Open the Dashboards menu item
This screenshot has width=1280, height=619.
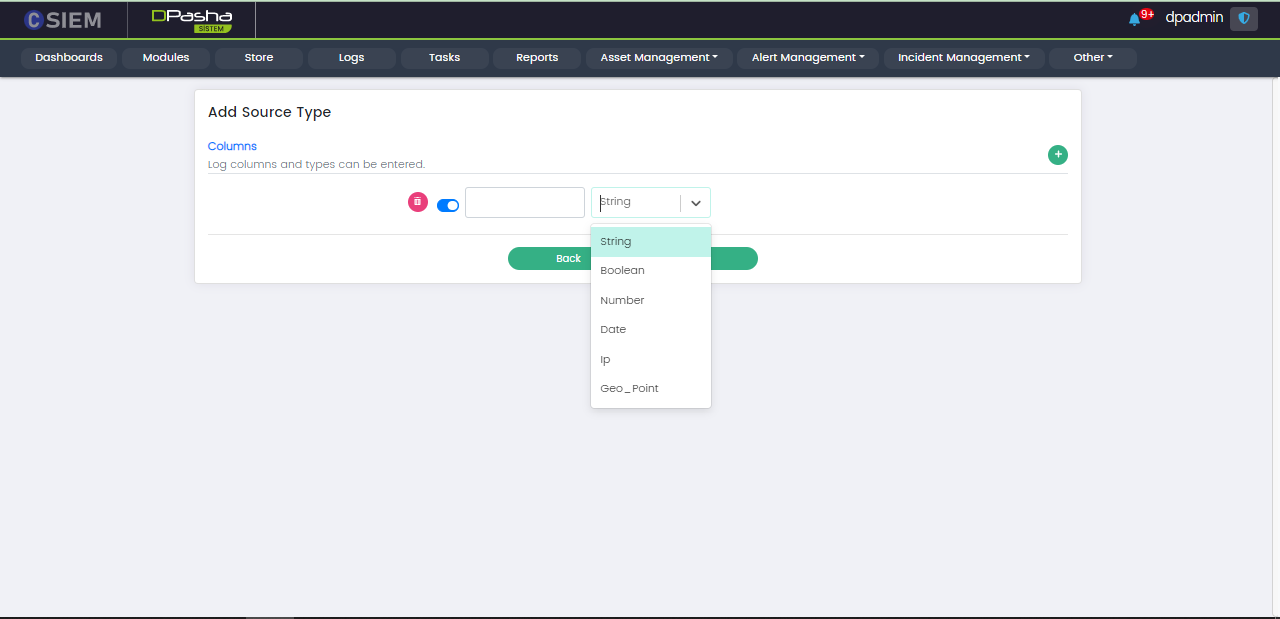coord(69,58)
